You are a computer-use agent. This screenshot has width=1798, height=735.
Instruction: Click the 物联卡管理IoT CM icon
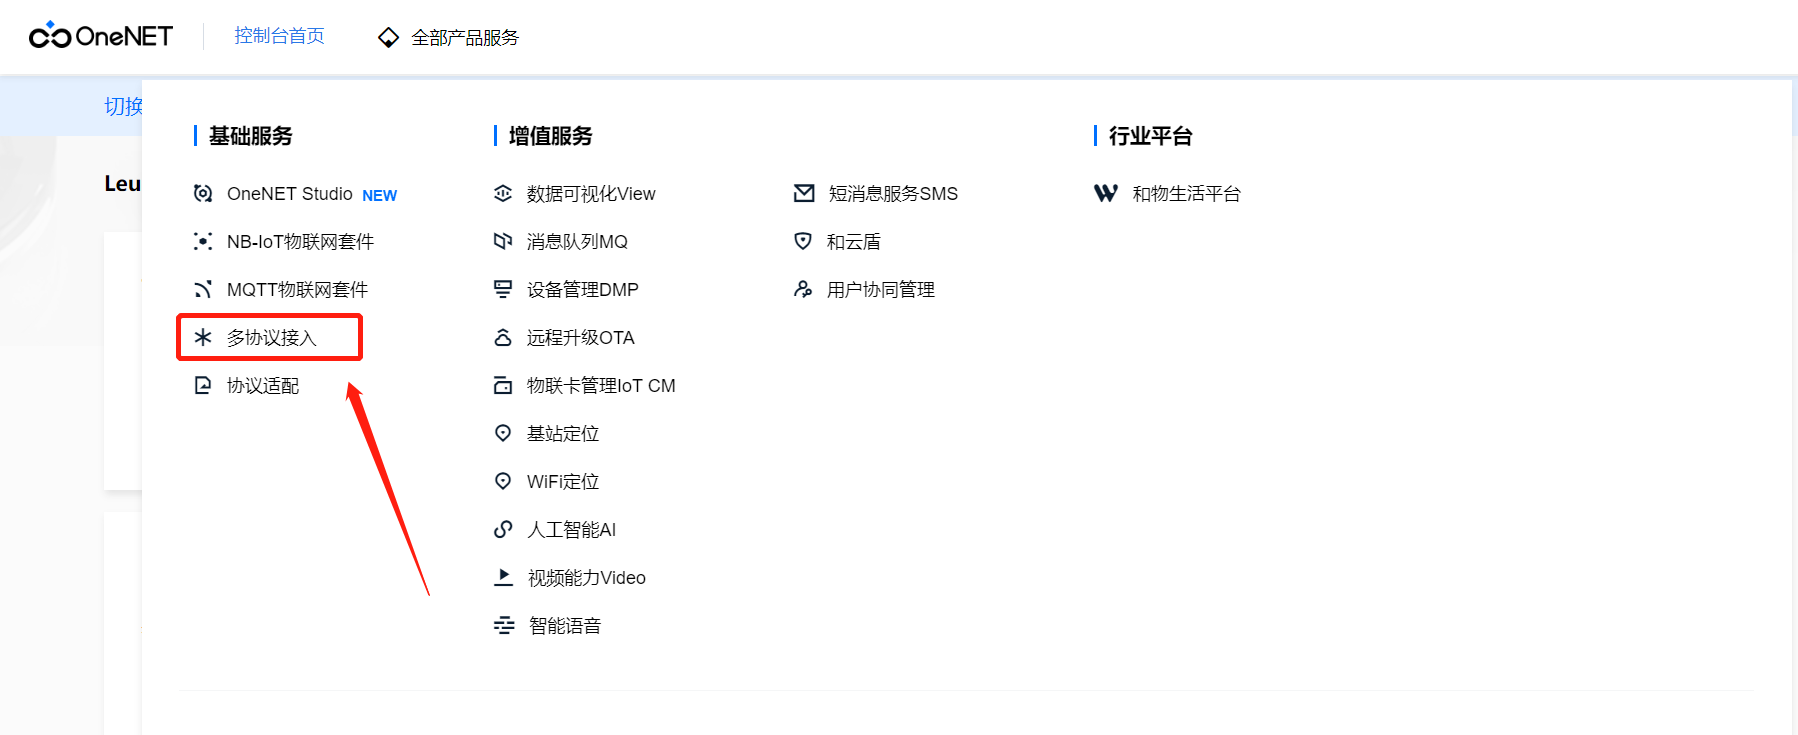point(503,385)
